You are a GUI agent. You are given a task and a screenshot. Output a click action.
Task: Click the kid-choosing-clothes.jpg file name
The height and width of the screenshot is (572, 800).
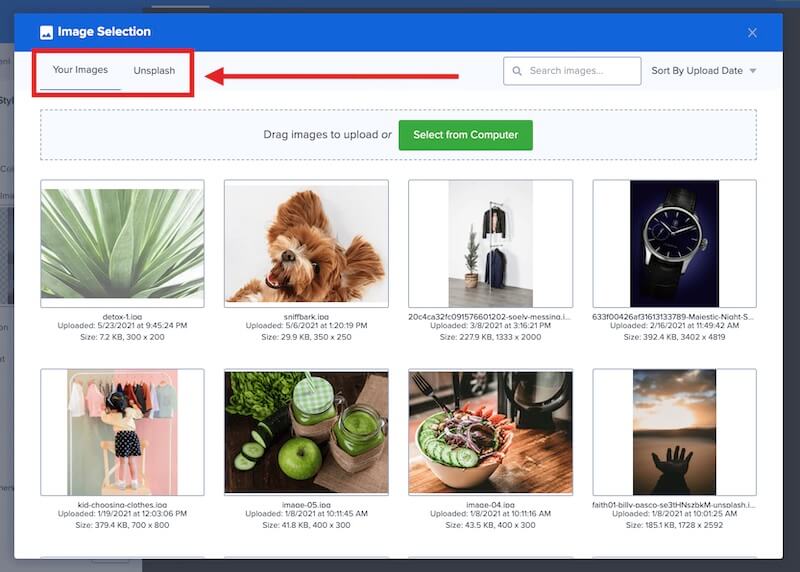coord(122,505)
